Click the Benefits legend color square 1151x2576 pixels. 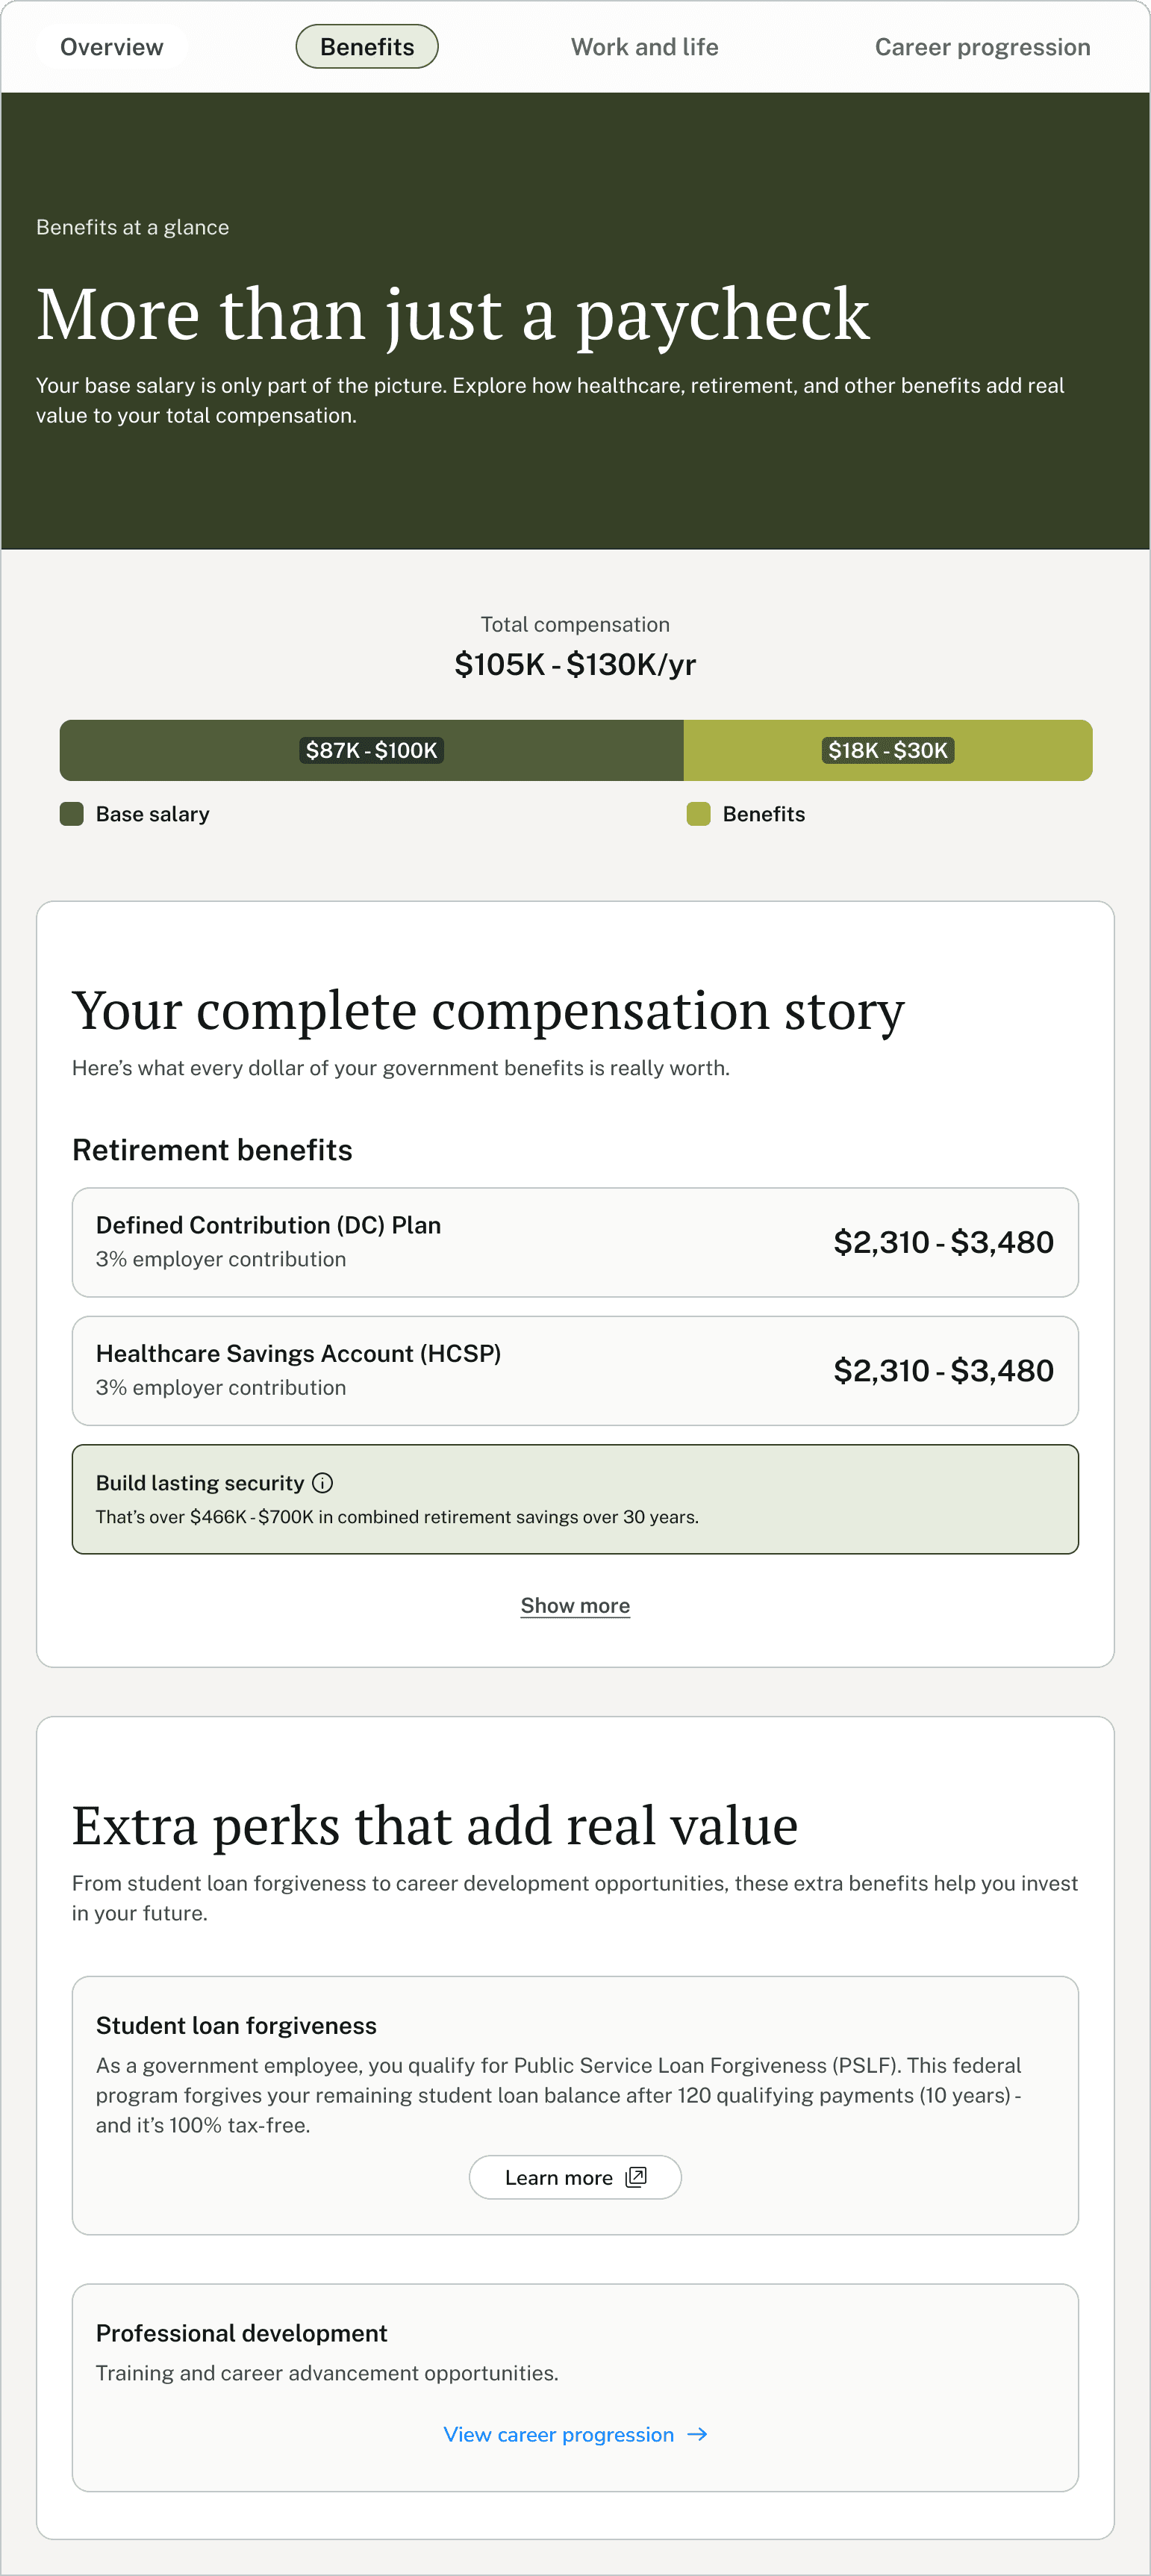point(698,814)
